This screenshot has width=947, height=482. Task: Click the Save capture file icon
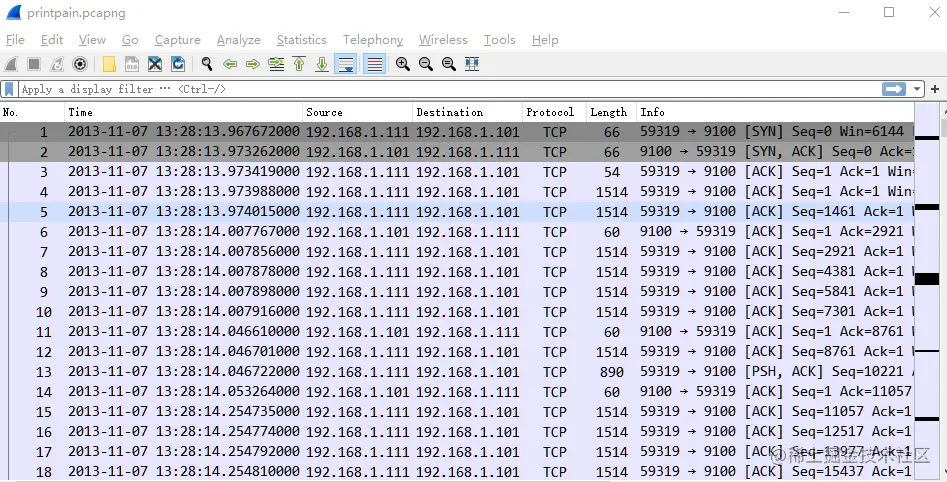(132, 64)
